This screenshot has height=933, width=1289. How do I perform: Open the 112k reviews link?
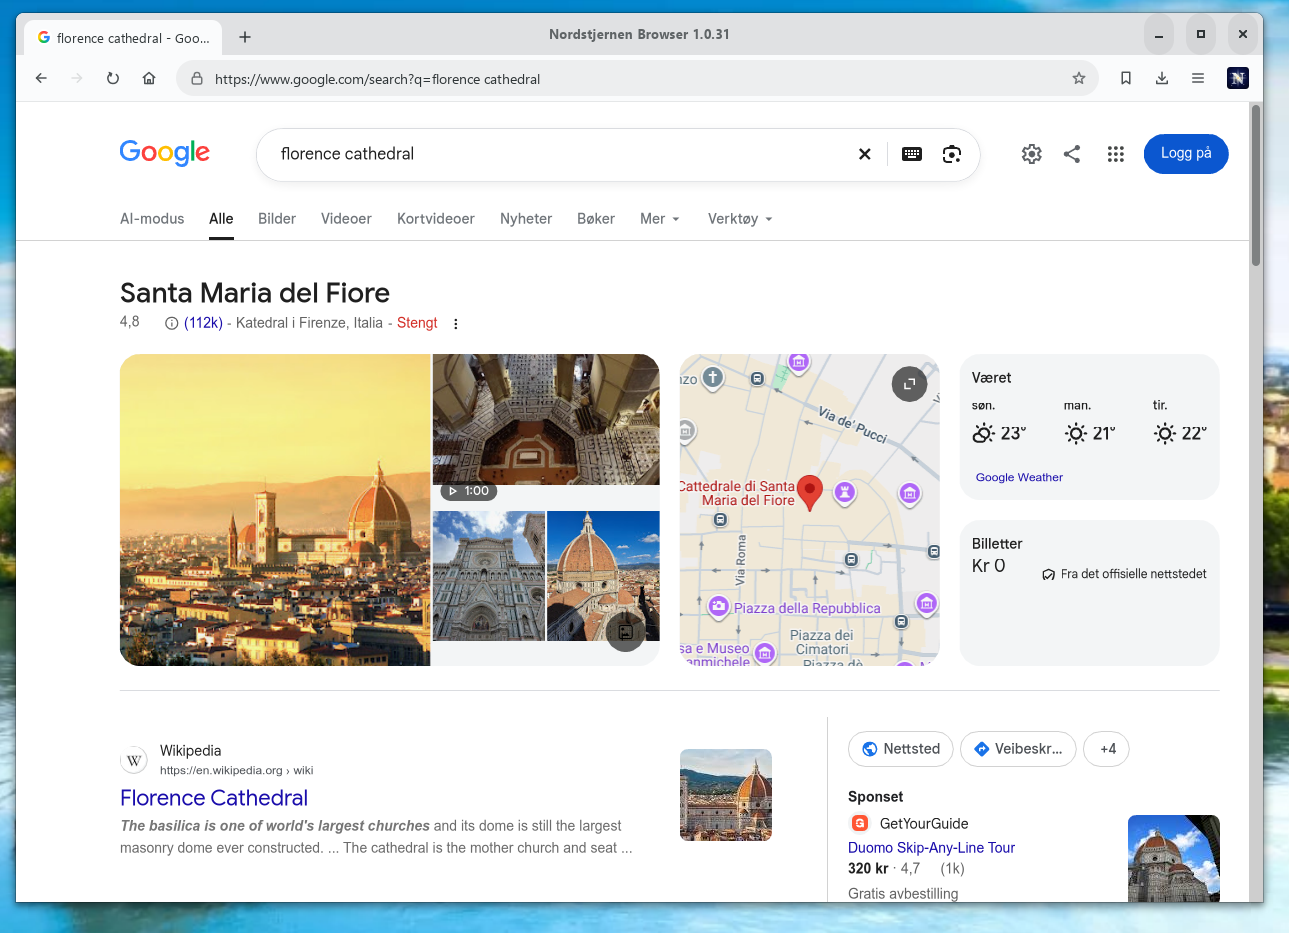tap(203, 323)
